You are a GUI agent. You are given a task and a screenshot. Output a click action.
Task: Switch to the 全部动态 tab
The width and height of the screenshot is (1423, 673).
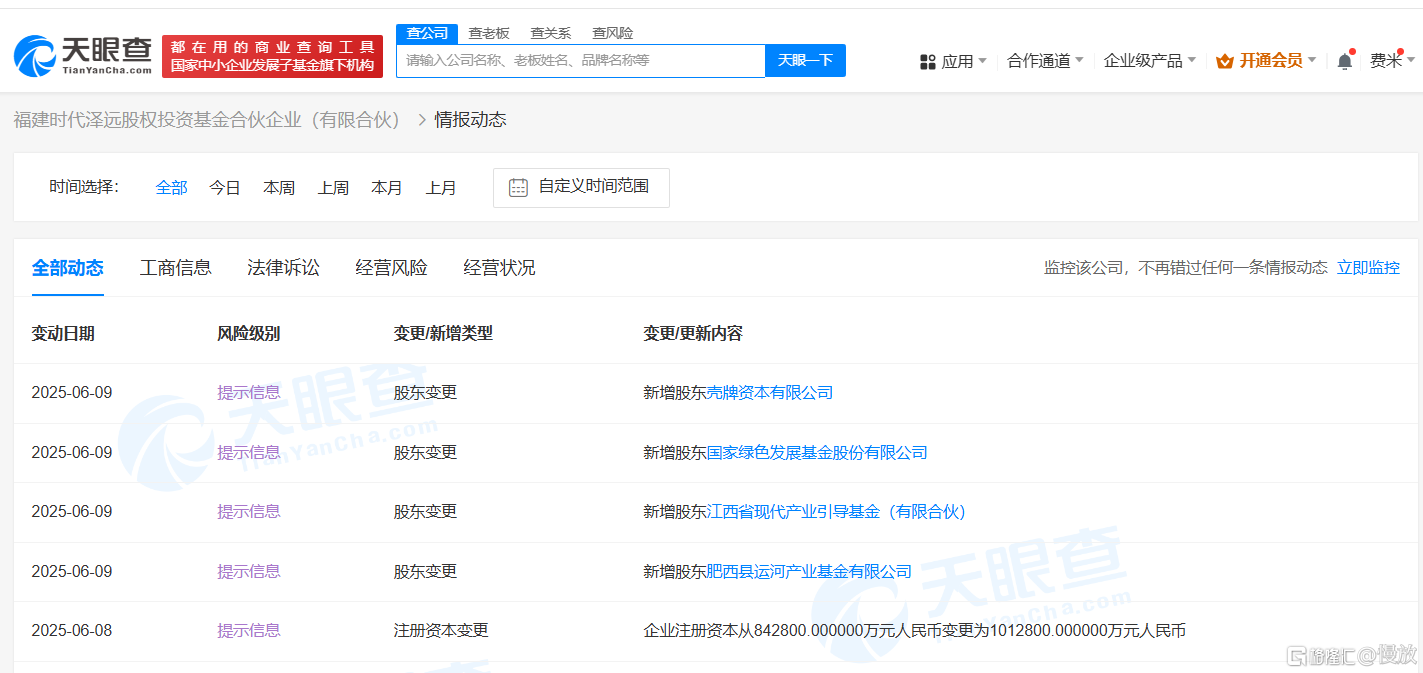(68, 267)
